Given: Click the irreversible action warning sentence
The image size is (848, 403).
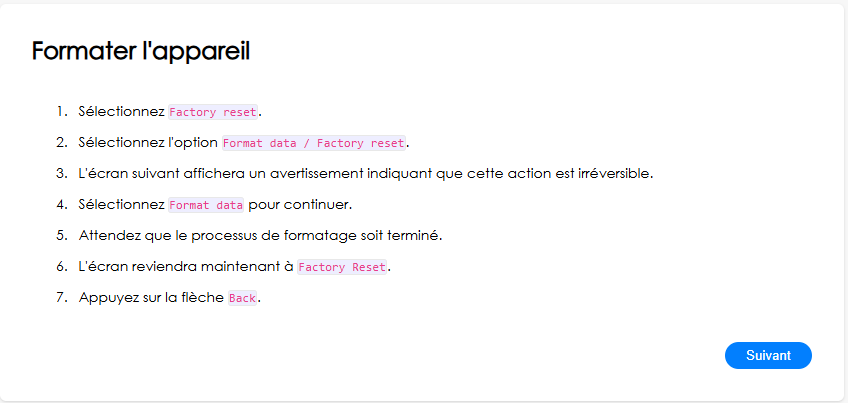Looking at the screenshot, I should click(x=366, y=174).
